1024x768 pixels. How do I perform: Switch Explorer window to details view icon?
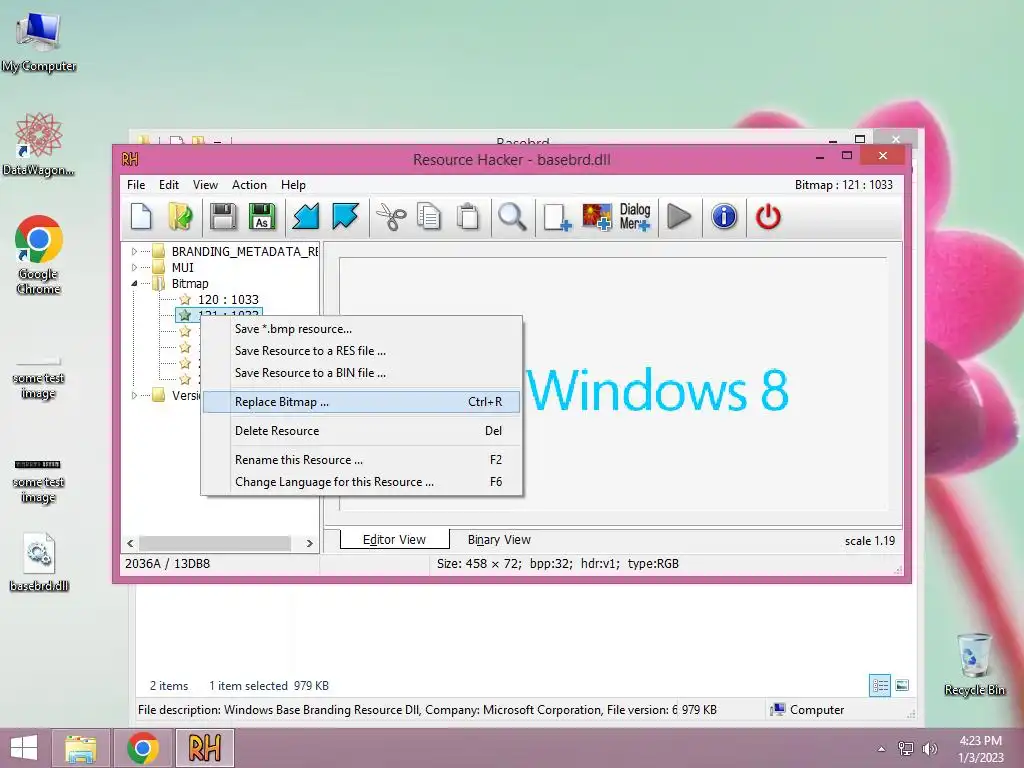tap(880, 685)
